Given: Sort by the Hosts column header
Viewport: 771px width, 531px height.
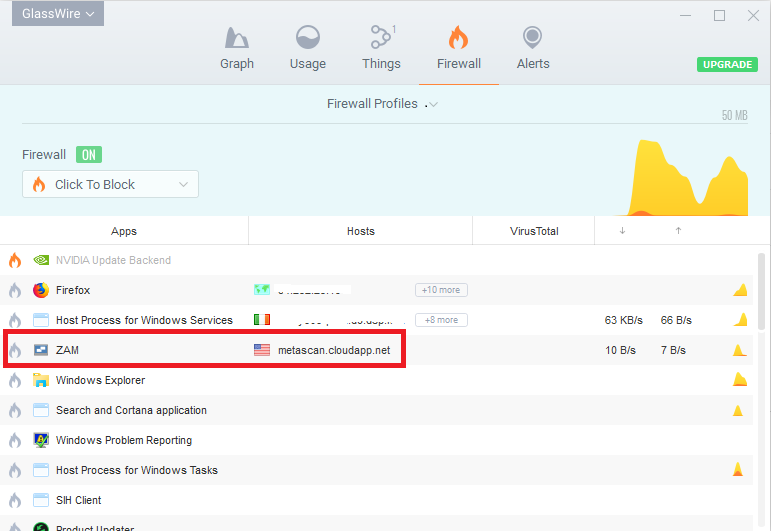Looking at the screenshot, I should (x=360, y=231).
